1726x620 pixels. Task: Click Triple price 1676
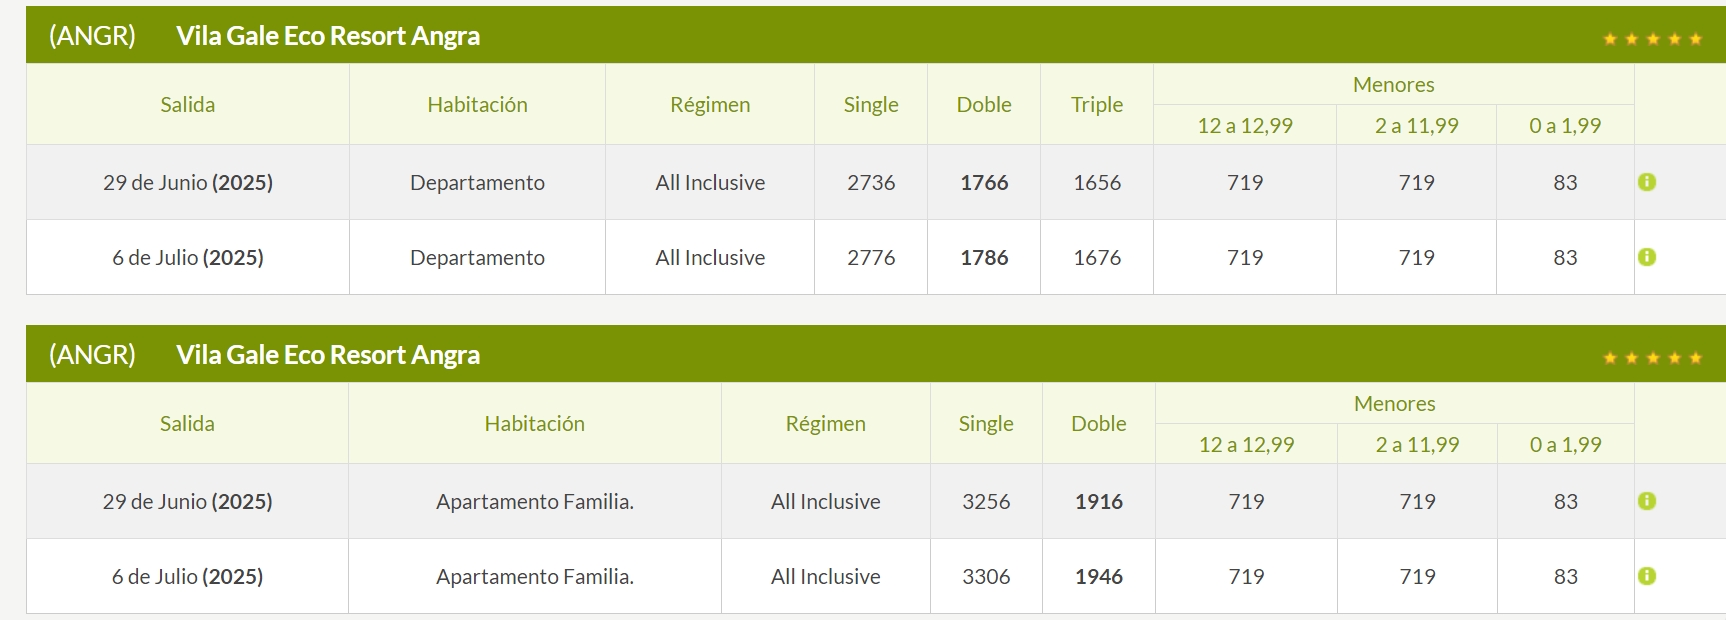click(1097, 257)
